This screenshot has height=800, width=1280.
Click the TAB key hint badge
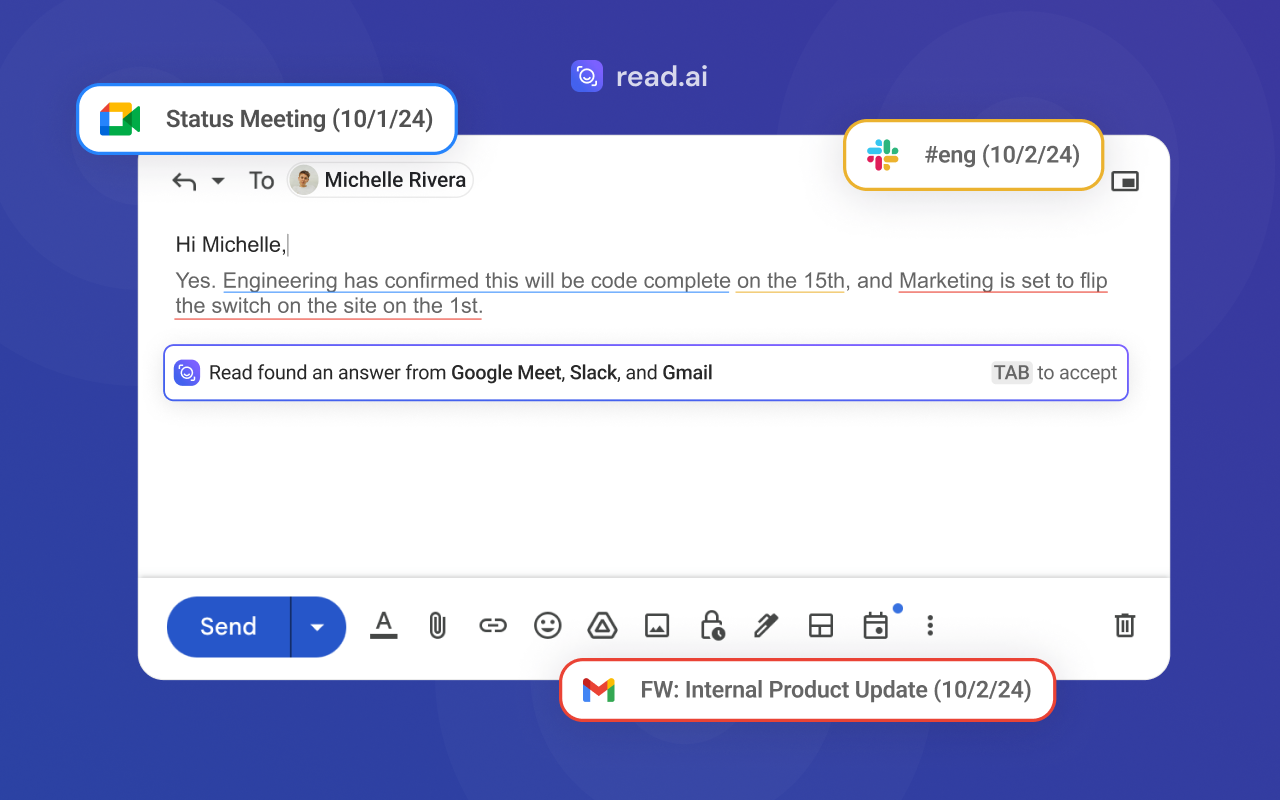click(1011, 373)
